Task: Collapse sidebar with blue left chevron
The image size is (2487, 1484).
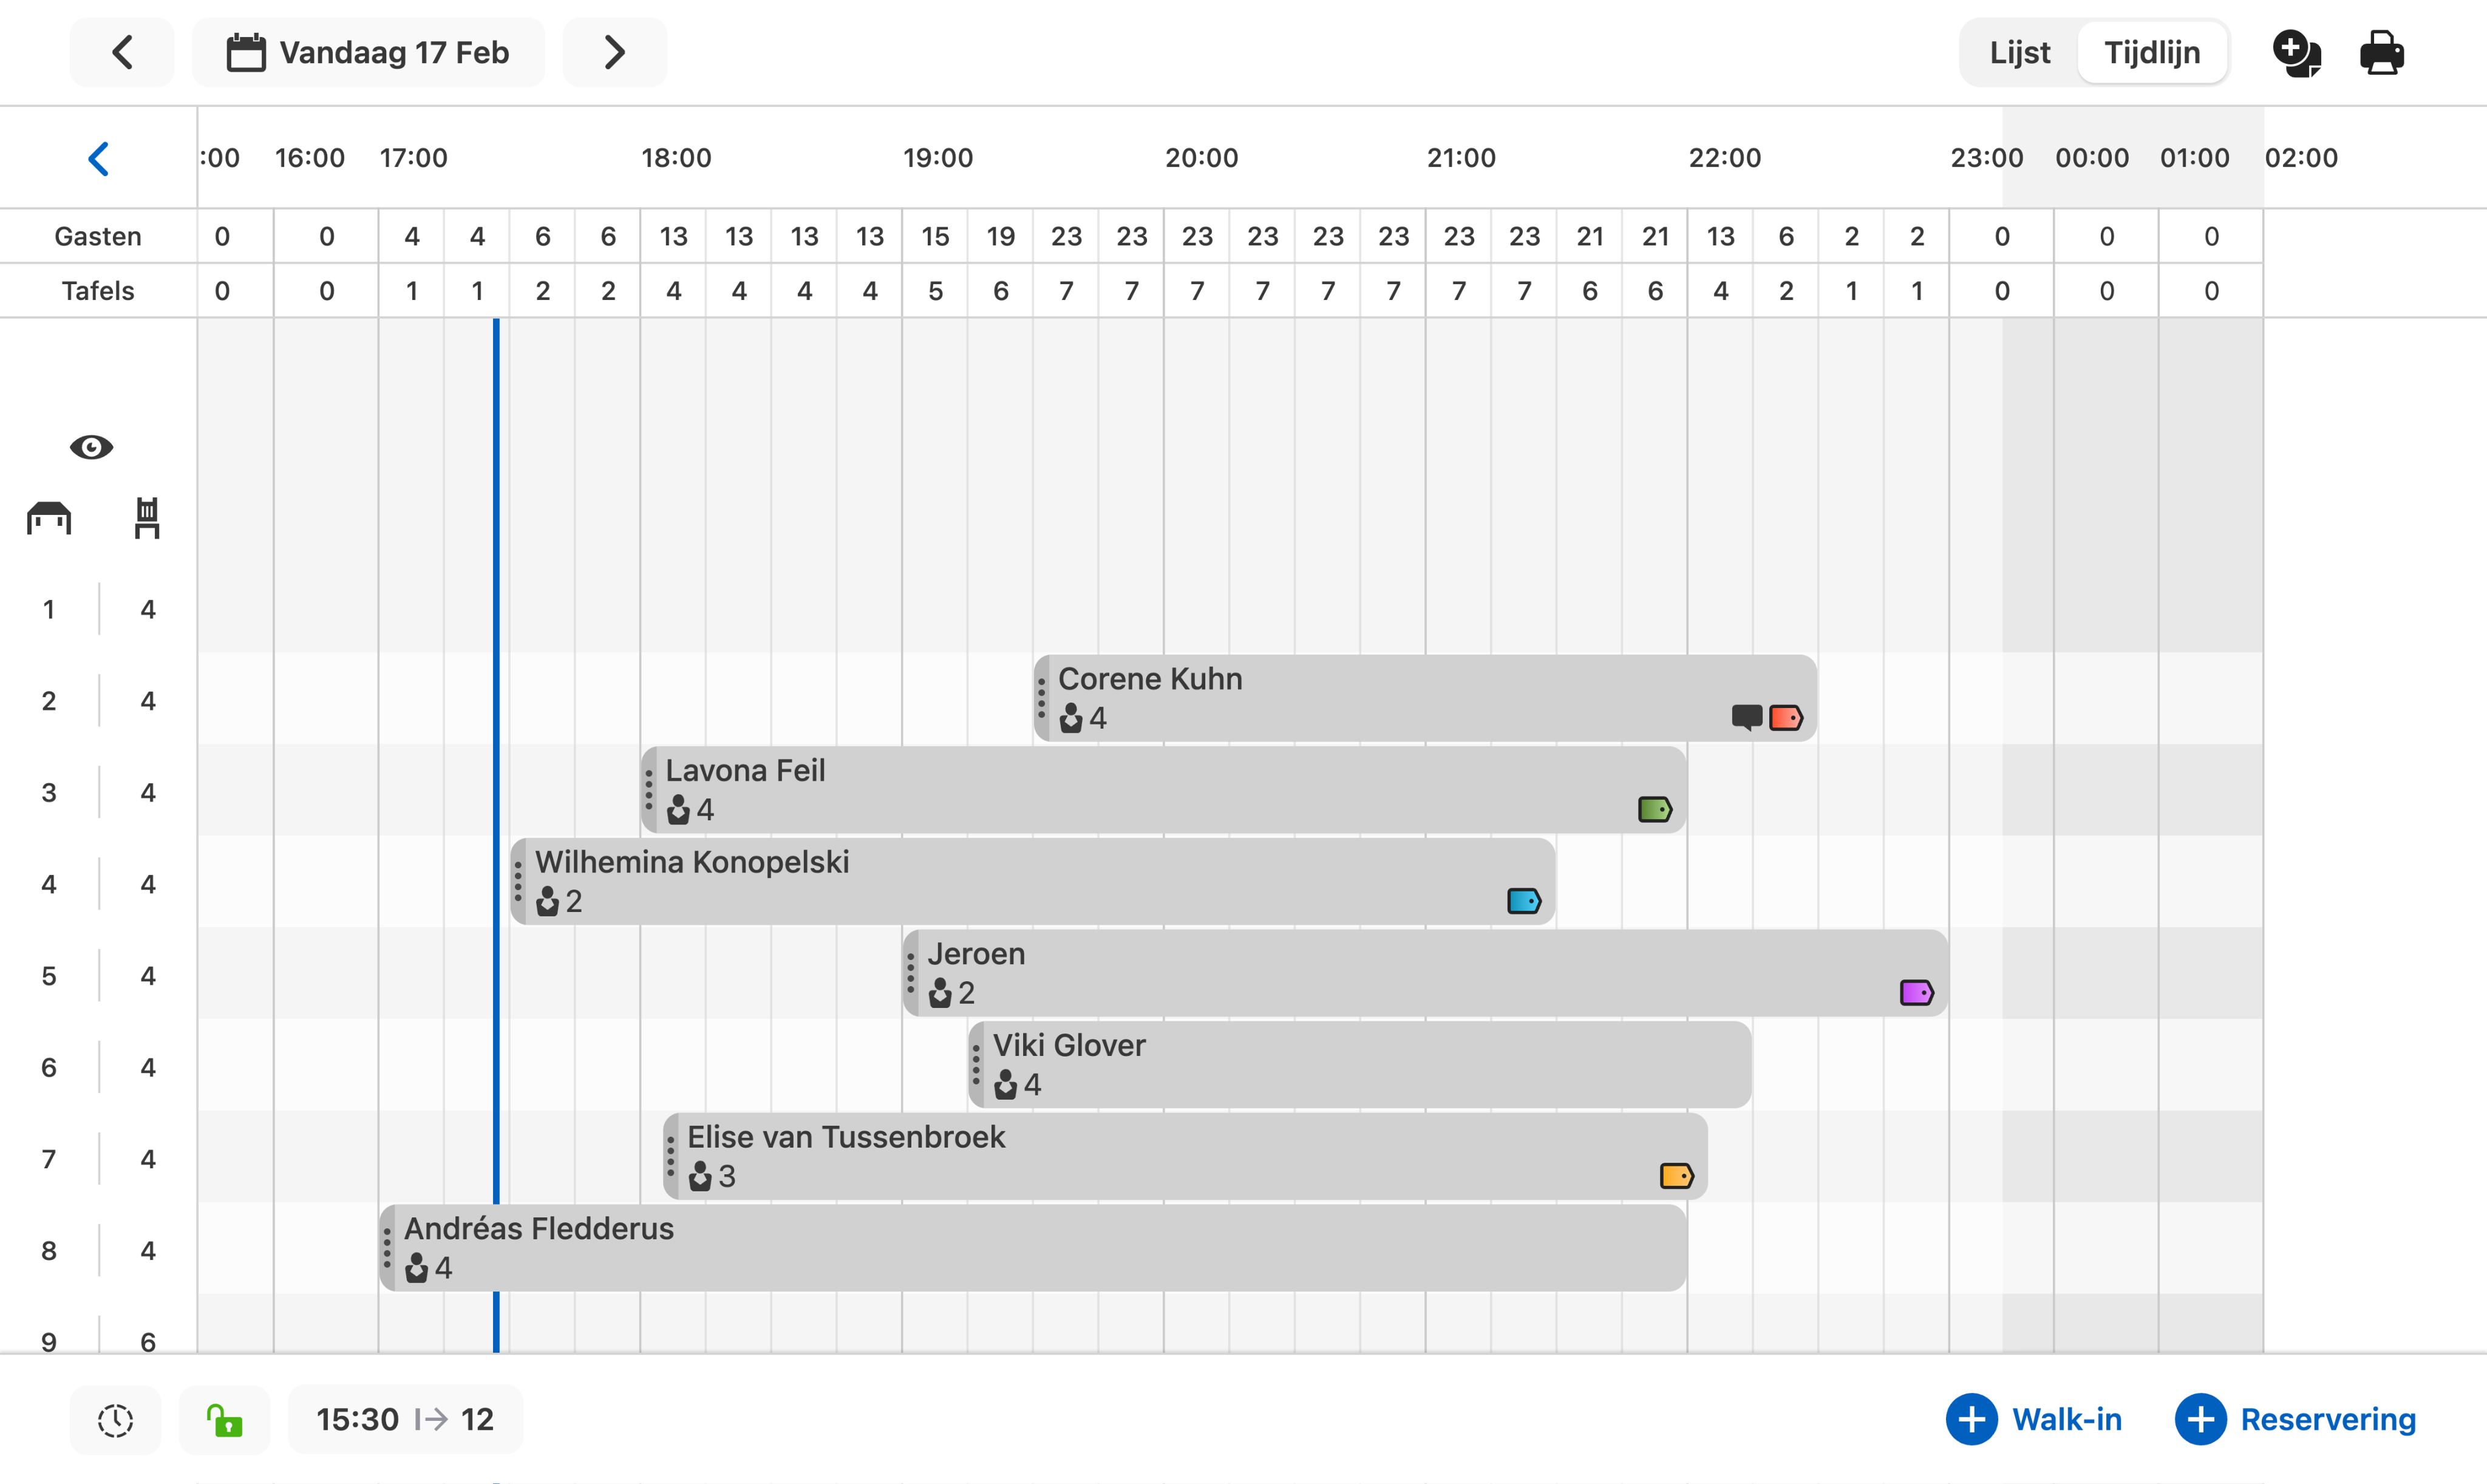Action: 98,158
